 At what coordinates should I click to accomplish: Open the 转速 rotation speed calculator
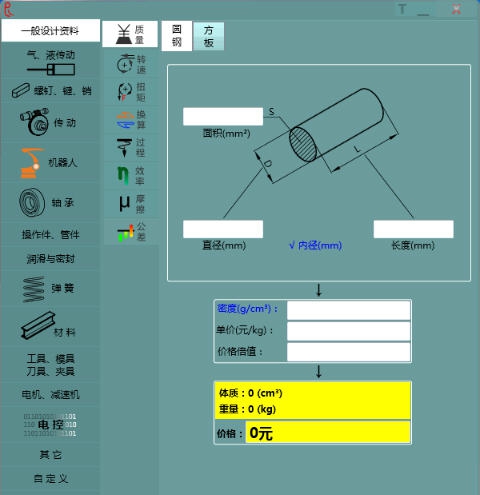coord(131,64)
